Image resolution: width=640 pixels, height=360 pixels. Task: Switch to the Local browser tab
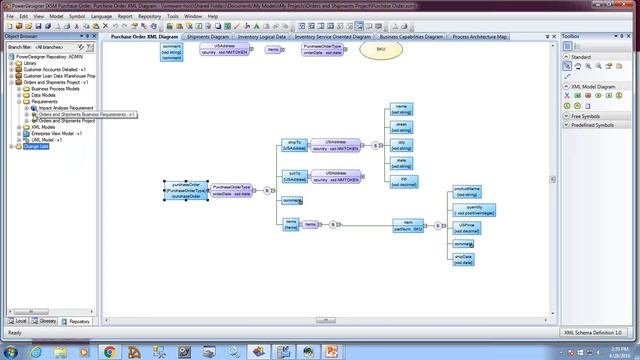[17, 321]
